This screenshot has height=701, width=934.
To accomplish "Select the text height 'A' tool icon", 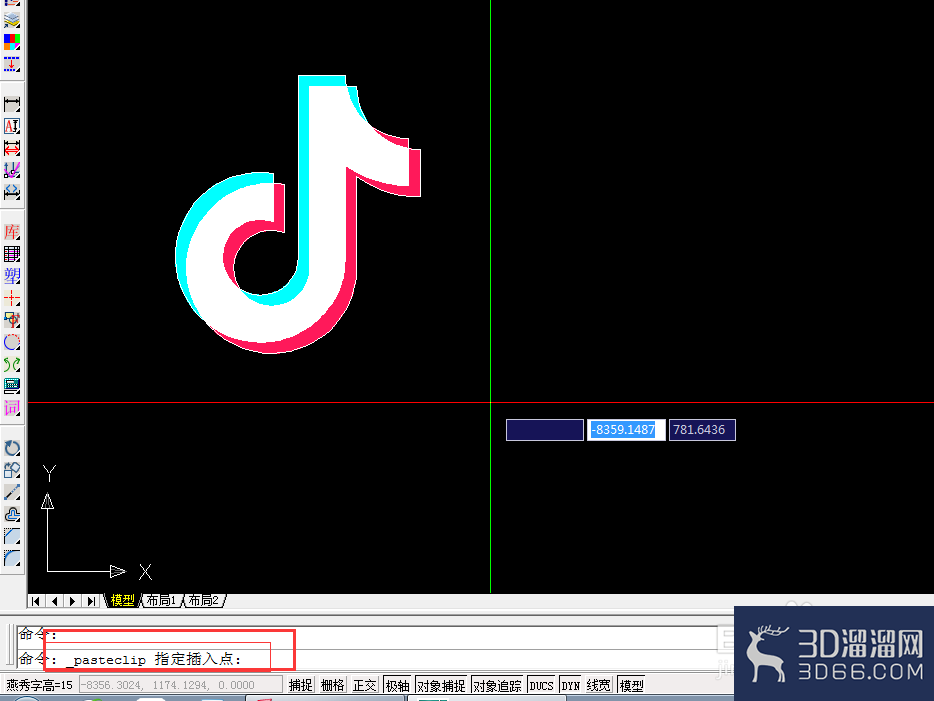I will [12, 126].
